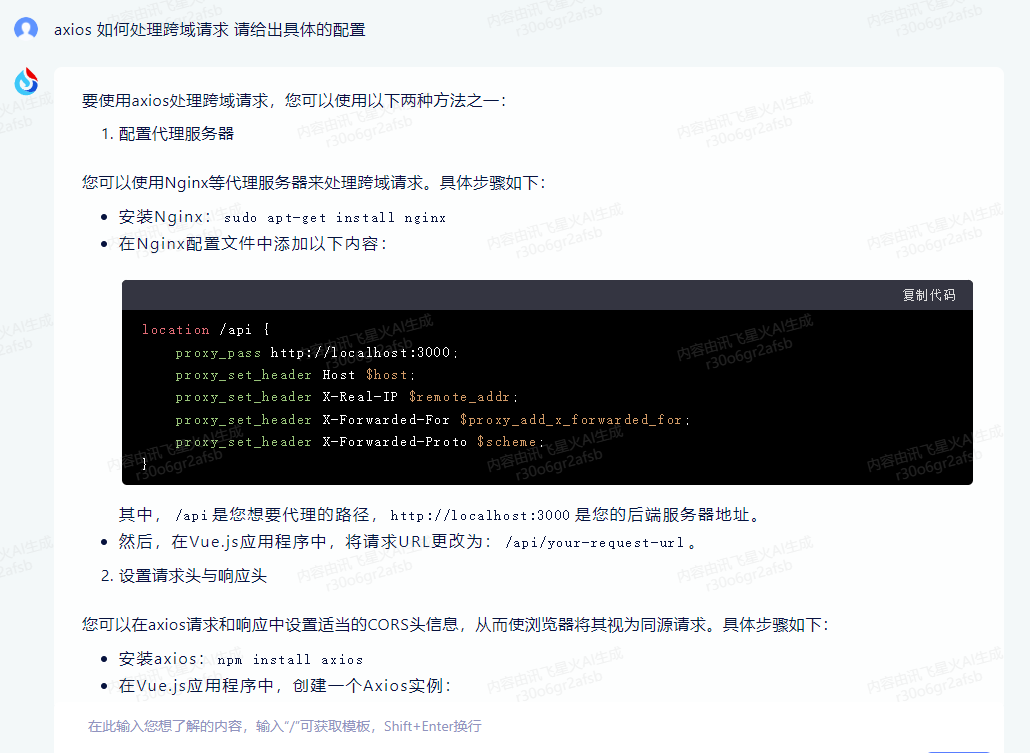Click the proxy_set_header Host $host line
The width and height of the screenshot is (1030, 753).
coord(295,375)
